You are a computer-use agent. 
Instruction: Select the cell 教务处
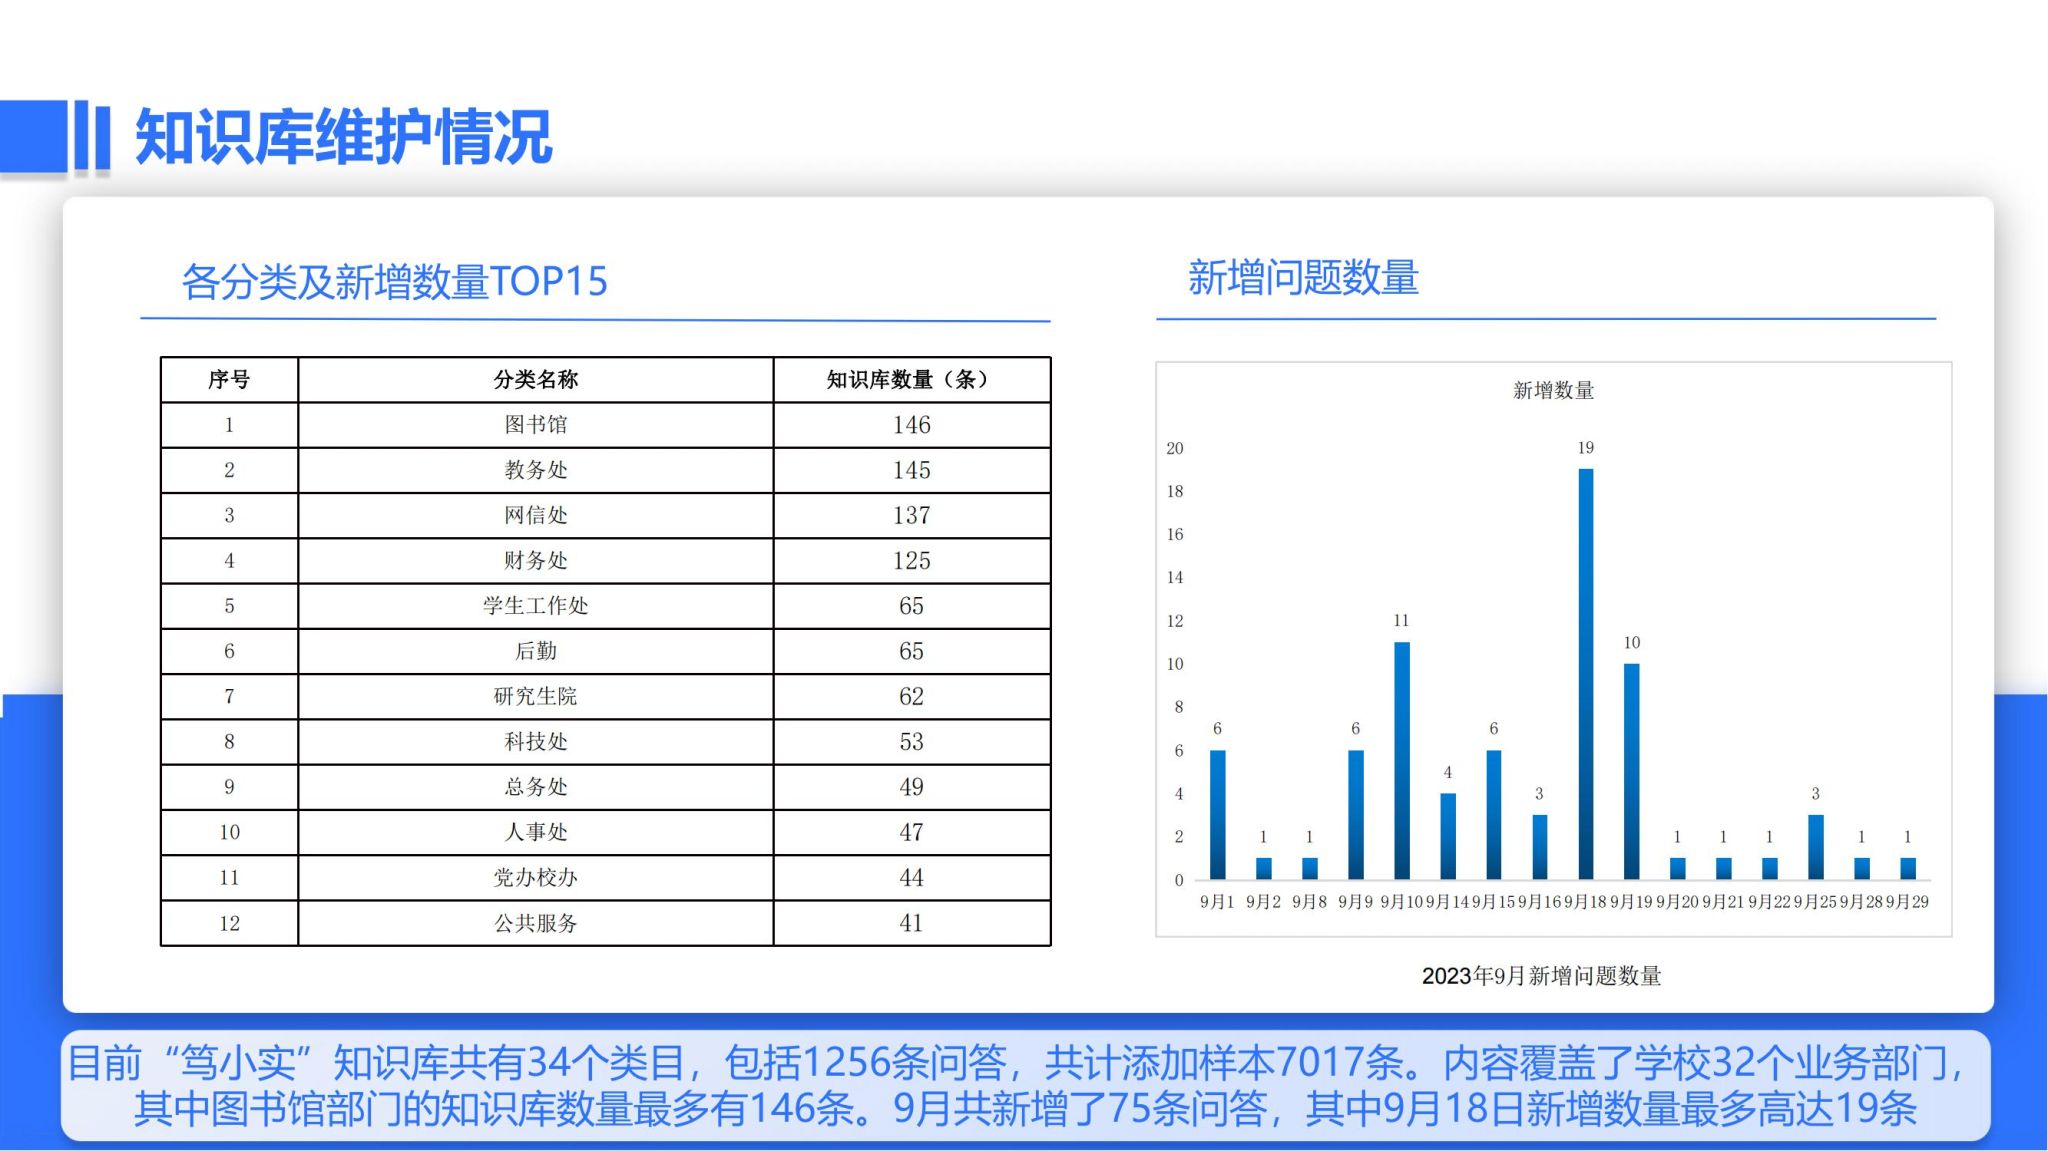[536, 470]
